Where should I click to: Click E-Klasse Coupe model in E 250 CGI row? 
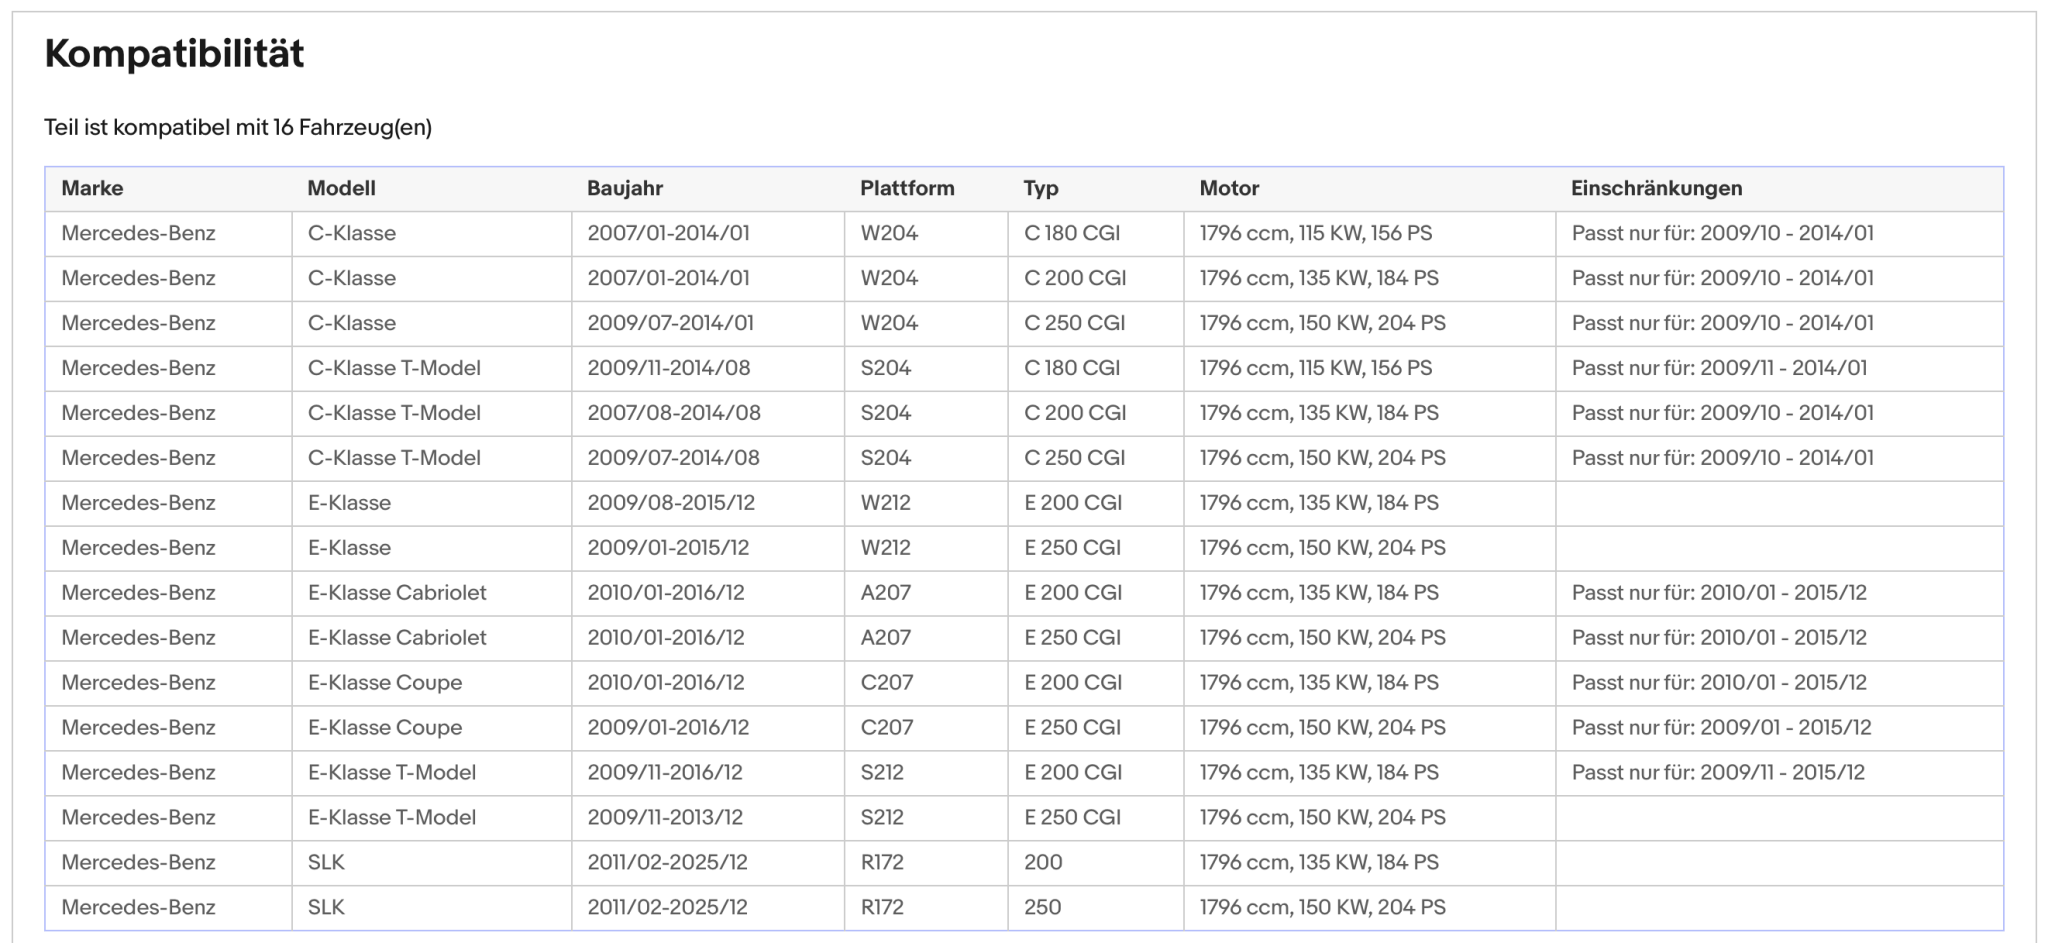coord(385,728)
